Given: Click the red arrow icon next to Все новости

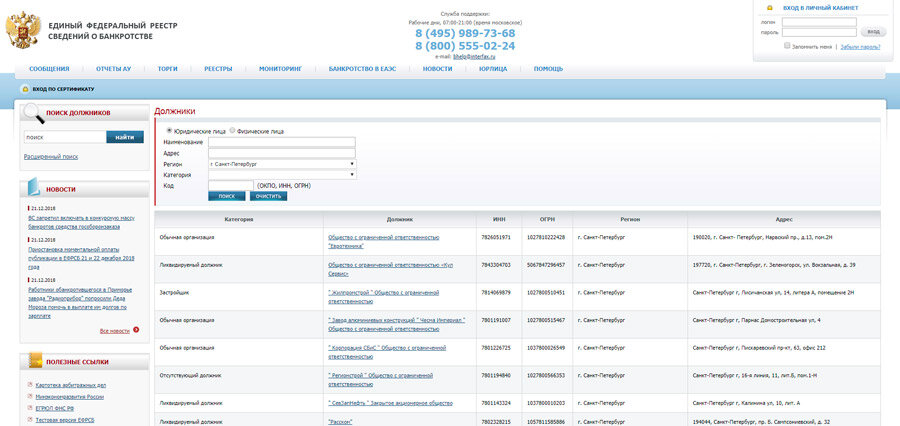Looking at the screenshot, I should pos(136,330).
